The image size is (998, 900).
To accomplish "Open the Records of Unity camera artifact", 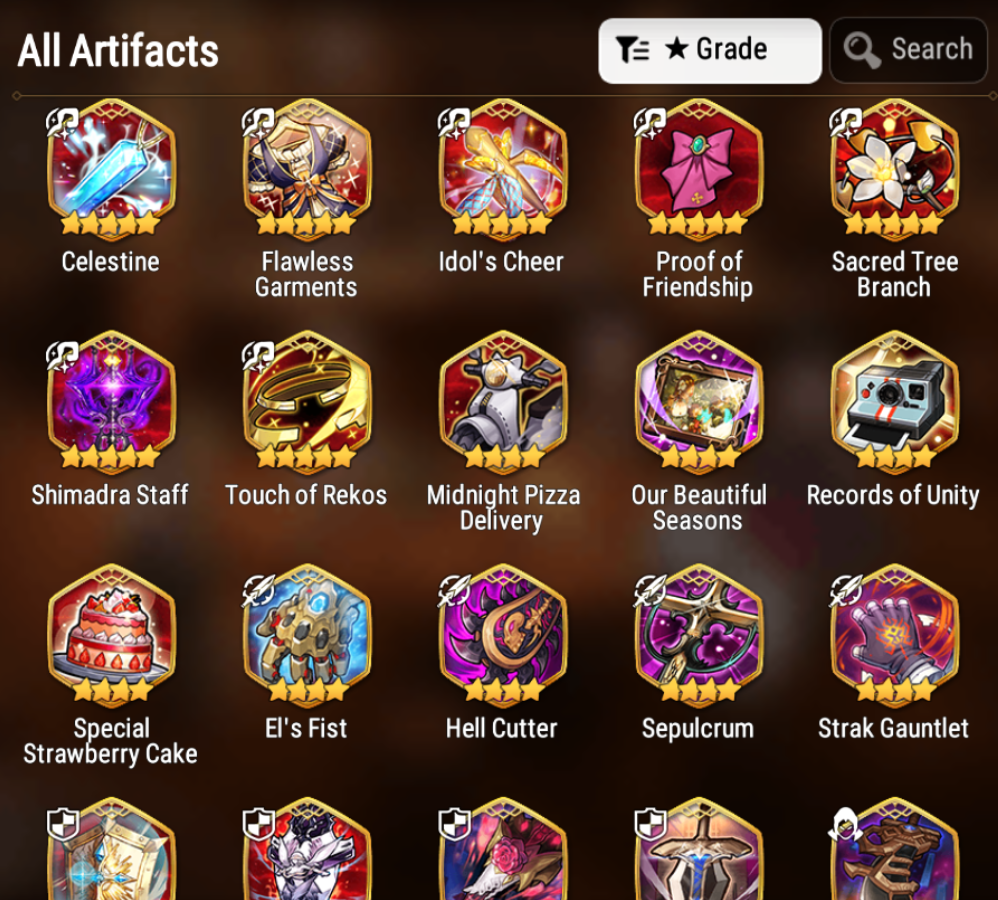I will tap(894, 402).
